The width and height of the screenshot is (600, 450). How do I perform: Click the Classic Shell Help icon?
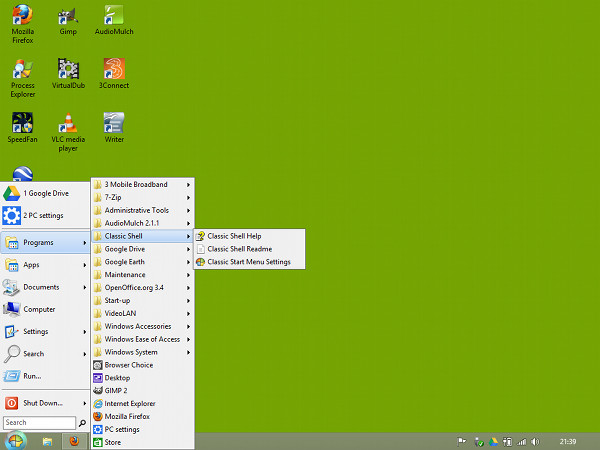(x=201, y=236)
